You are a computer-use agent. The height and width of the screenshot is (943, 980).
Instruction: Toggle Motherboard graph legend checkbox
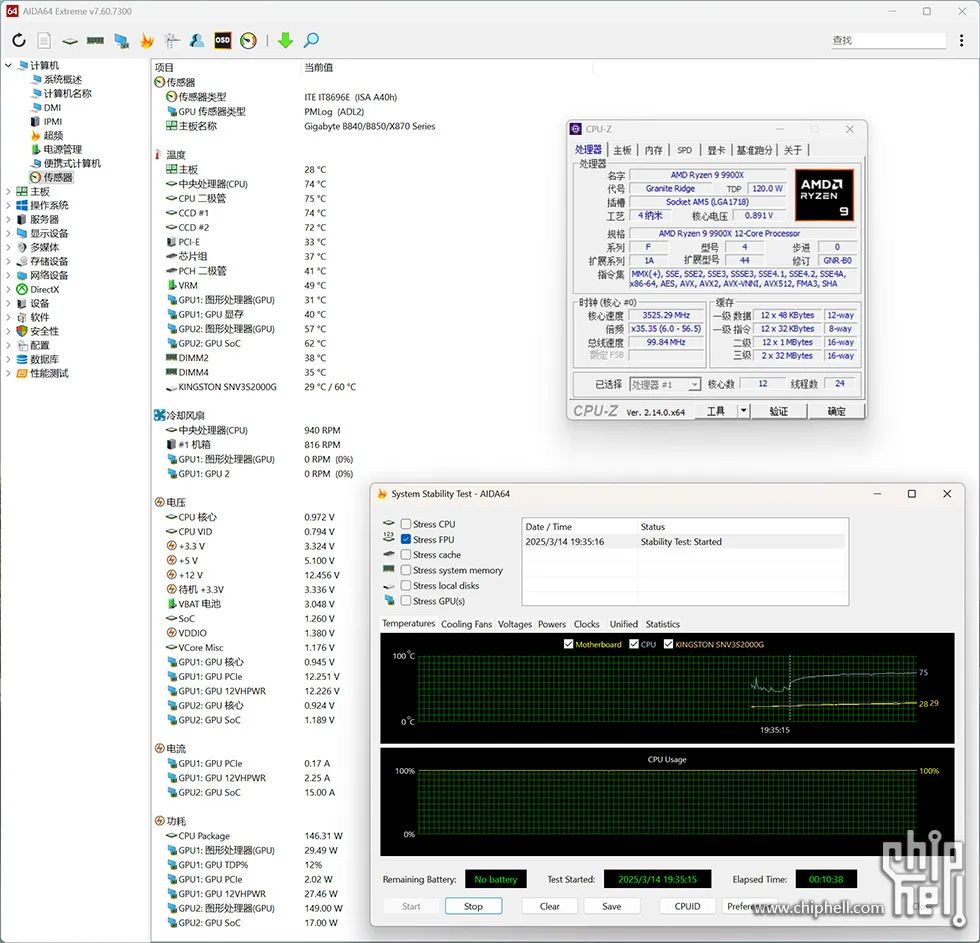(568, 644)
